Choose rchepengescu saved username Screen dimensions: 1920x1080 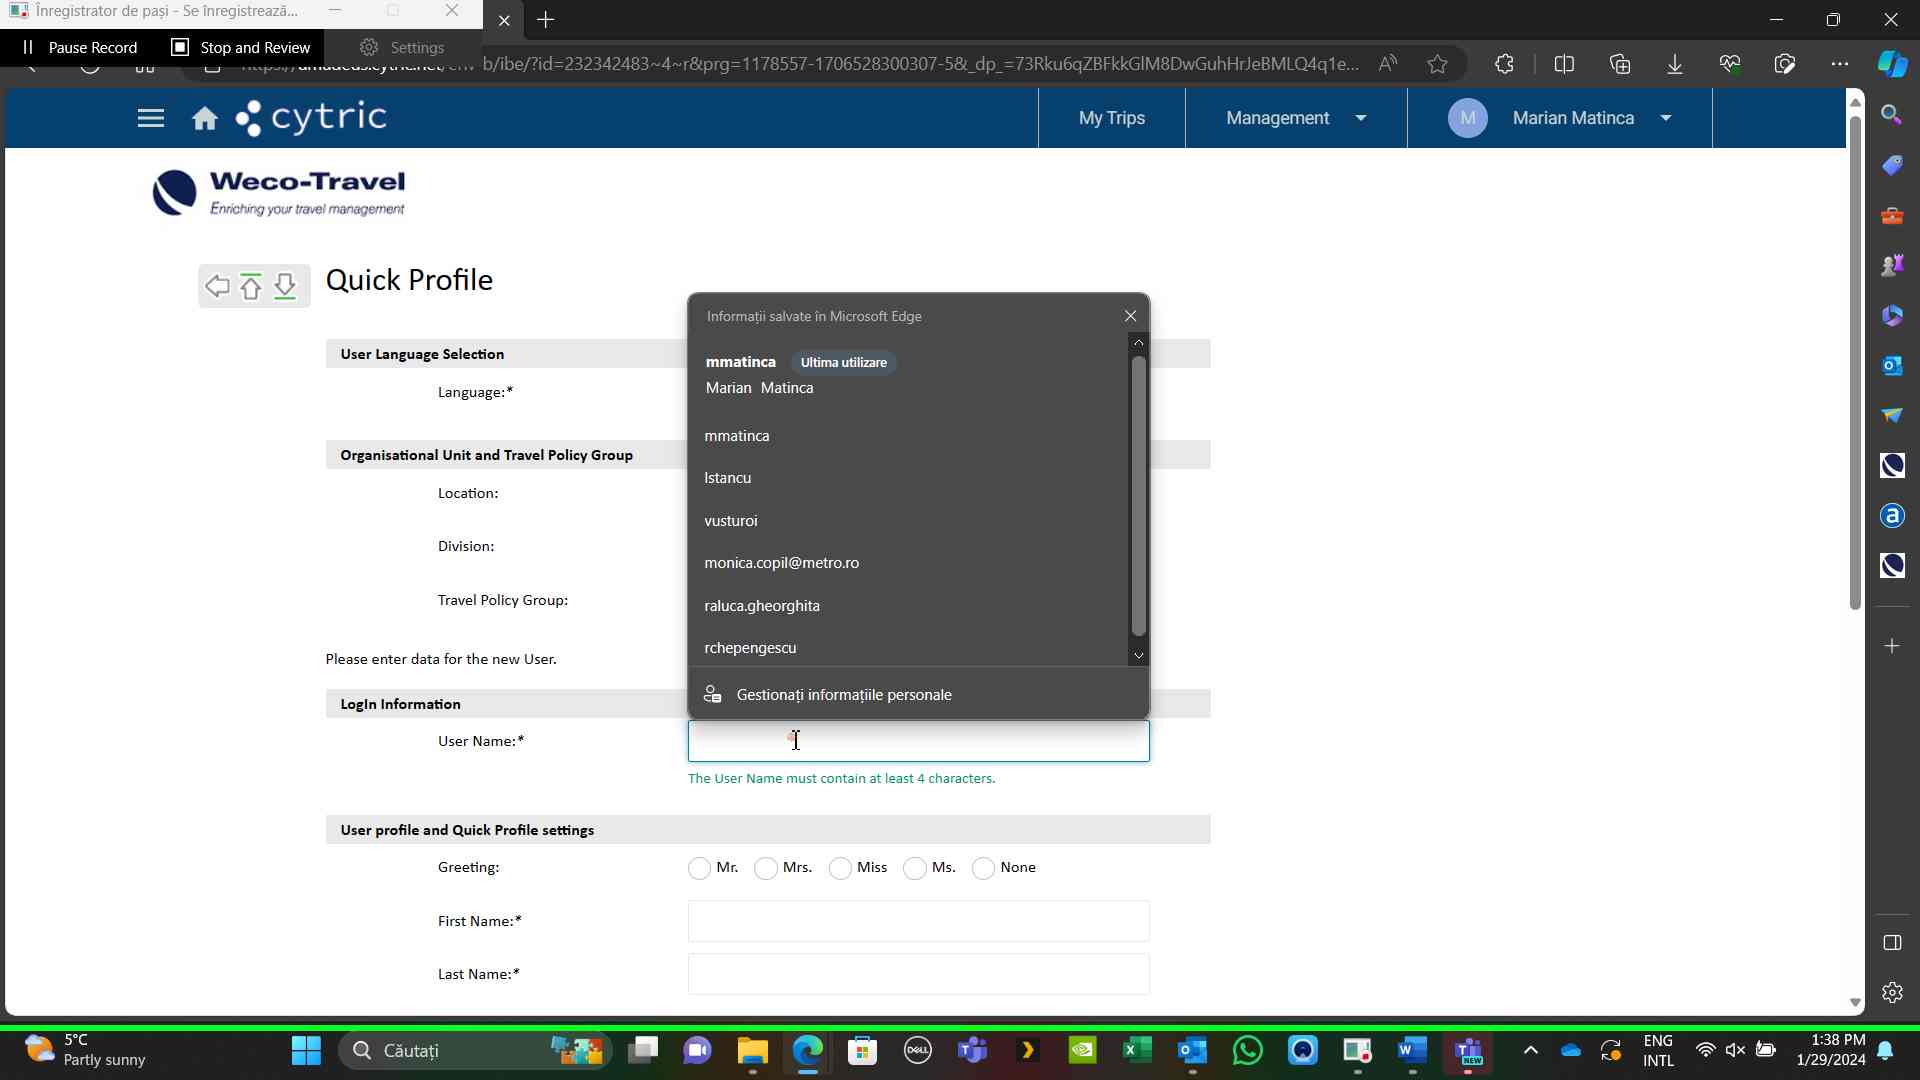(908, 648)
